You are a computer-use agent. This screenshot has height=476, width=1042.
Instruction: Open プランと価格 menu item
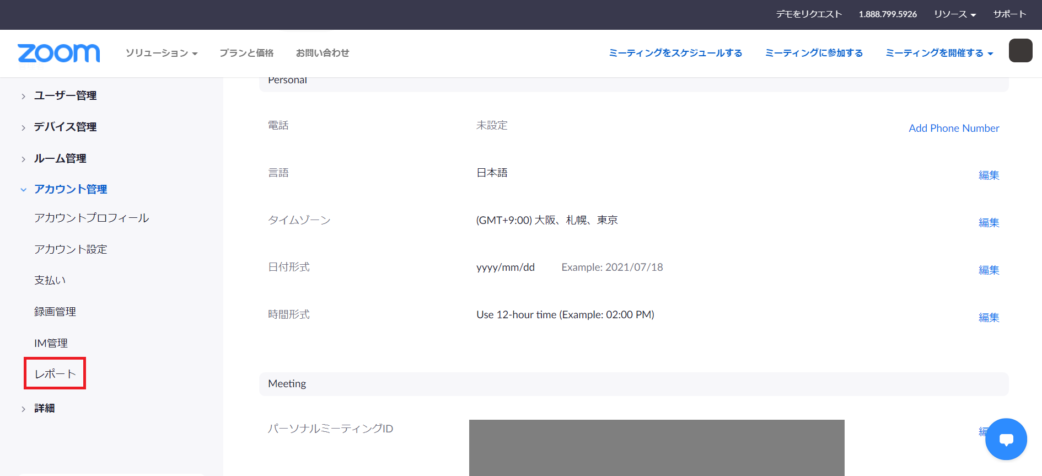pos(246,53)
